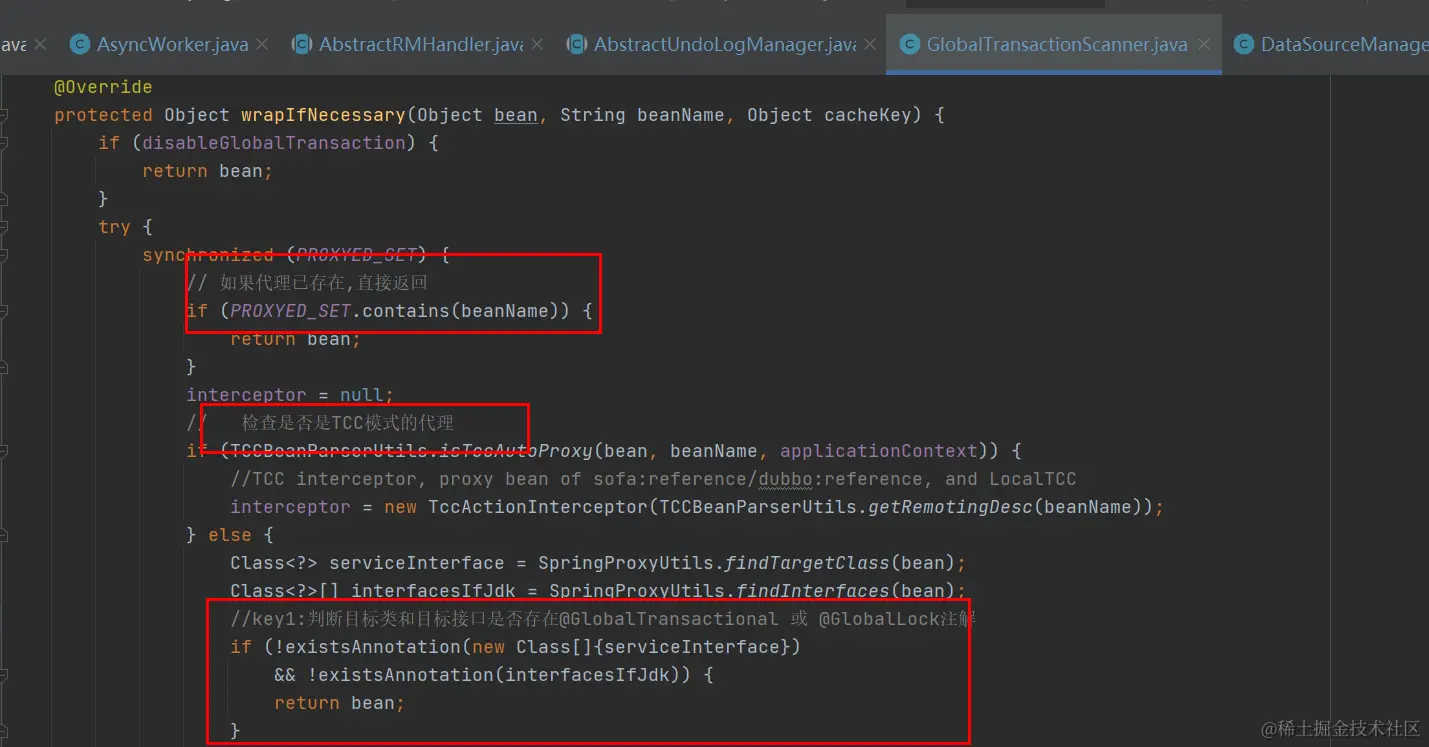Close the partially hidden leftmost .java tab
The height and width of the screenshot is (747, 1429).
[40, 44]
